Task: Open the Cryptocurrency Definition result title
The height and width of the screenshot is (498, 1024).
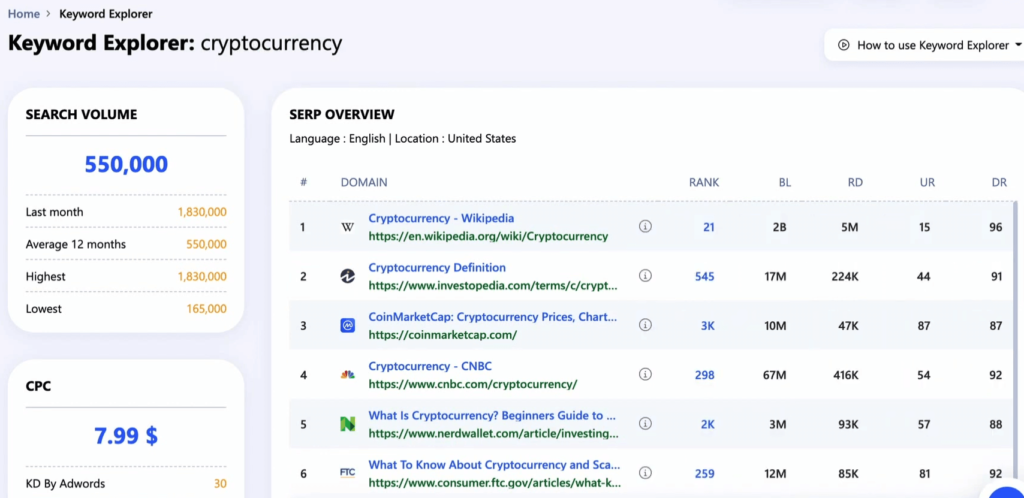Action: tap(437, 268)
